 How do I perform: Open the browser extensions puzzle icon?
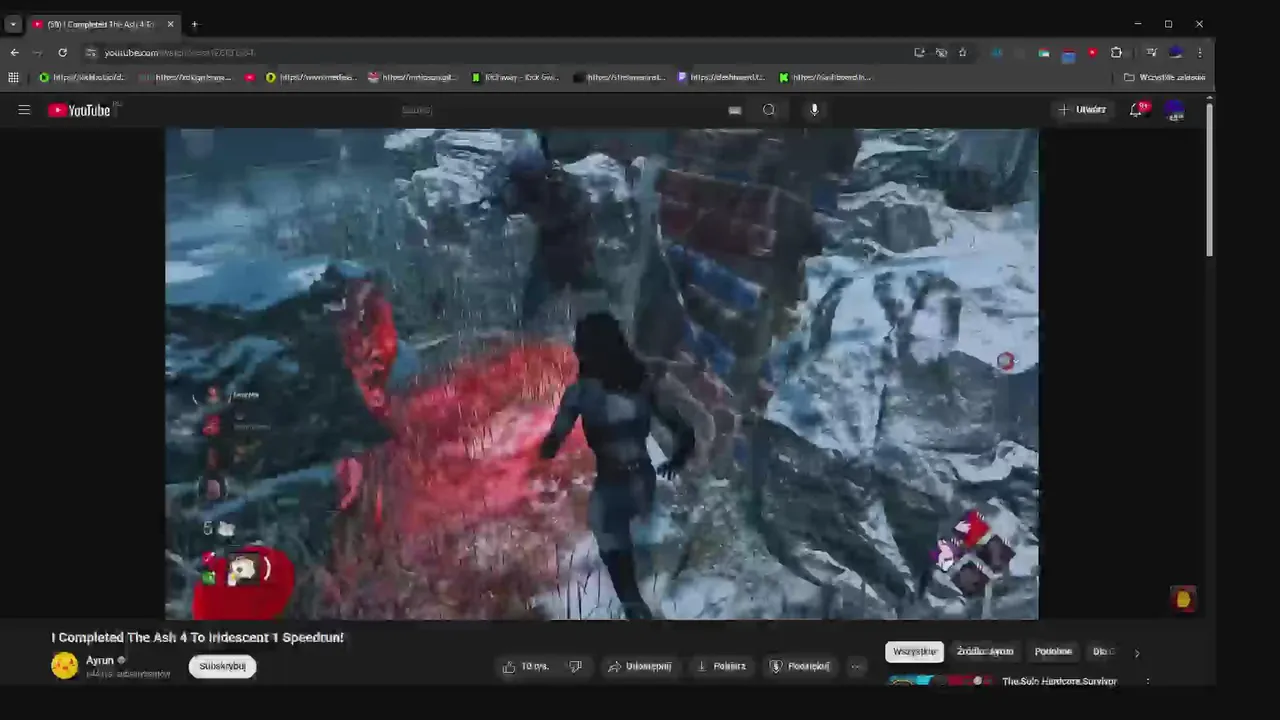(x=1116, y=52)
